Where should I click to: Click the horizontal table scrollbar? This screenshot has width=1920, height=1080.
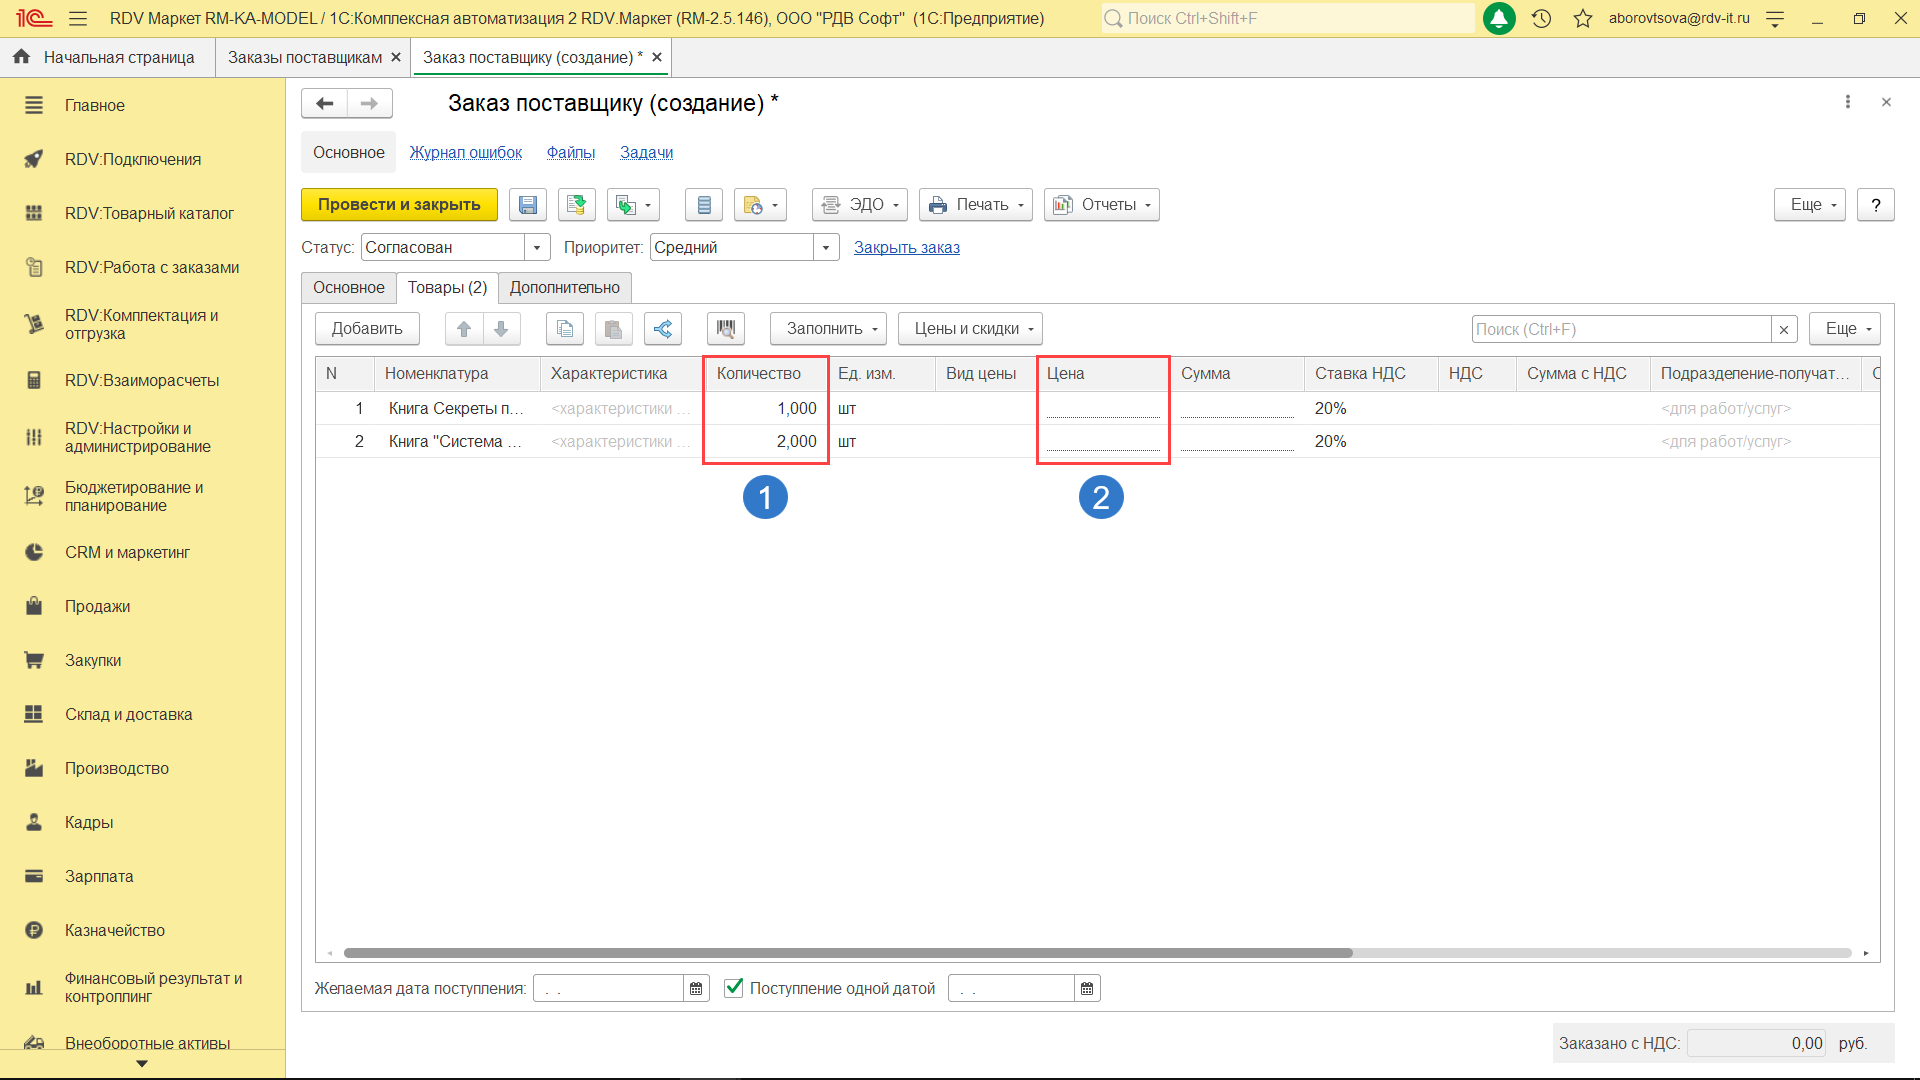point(847,953)
